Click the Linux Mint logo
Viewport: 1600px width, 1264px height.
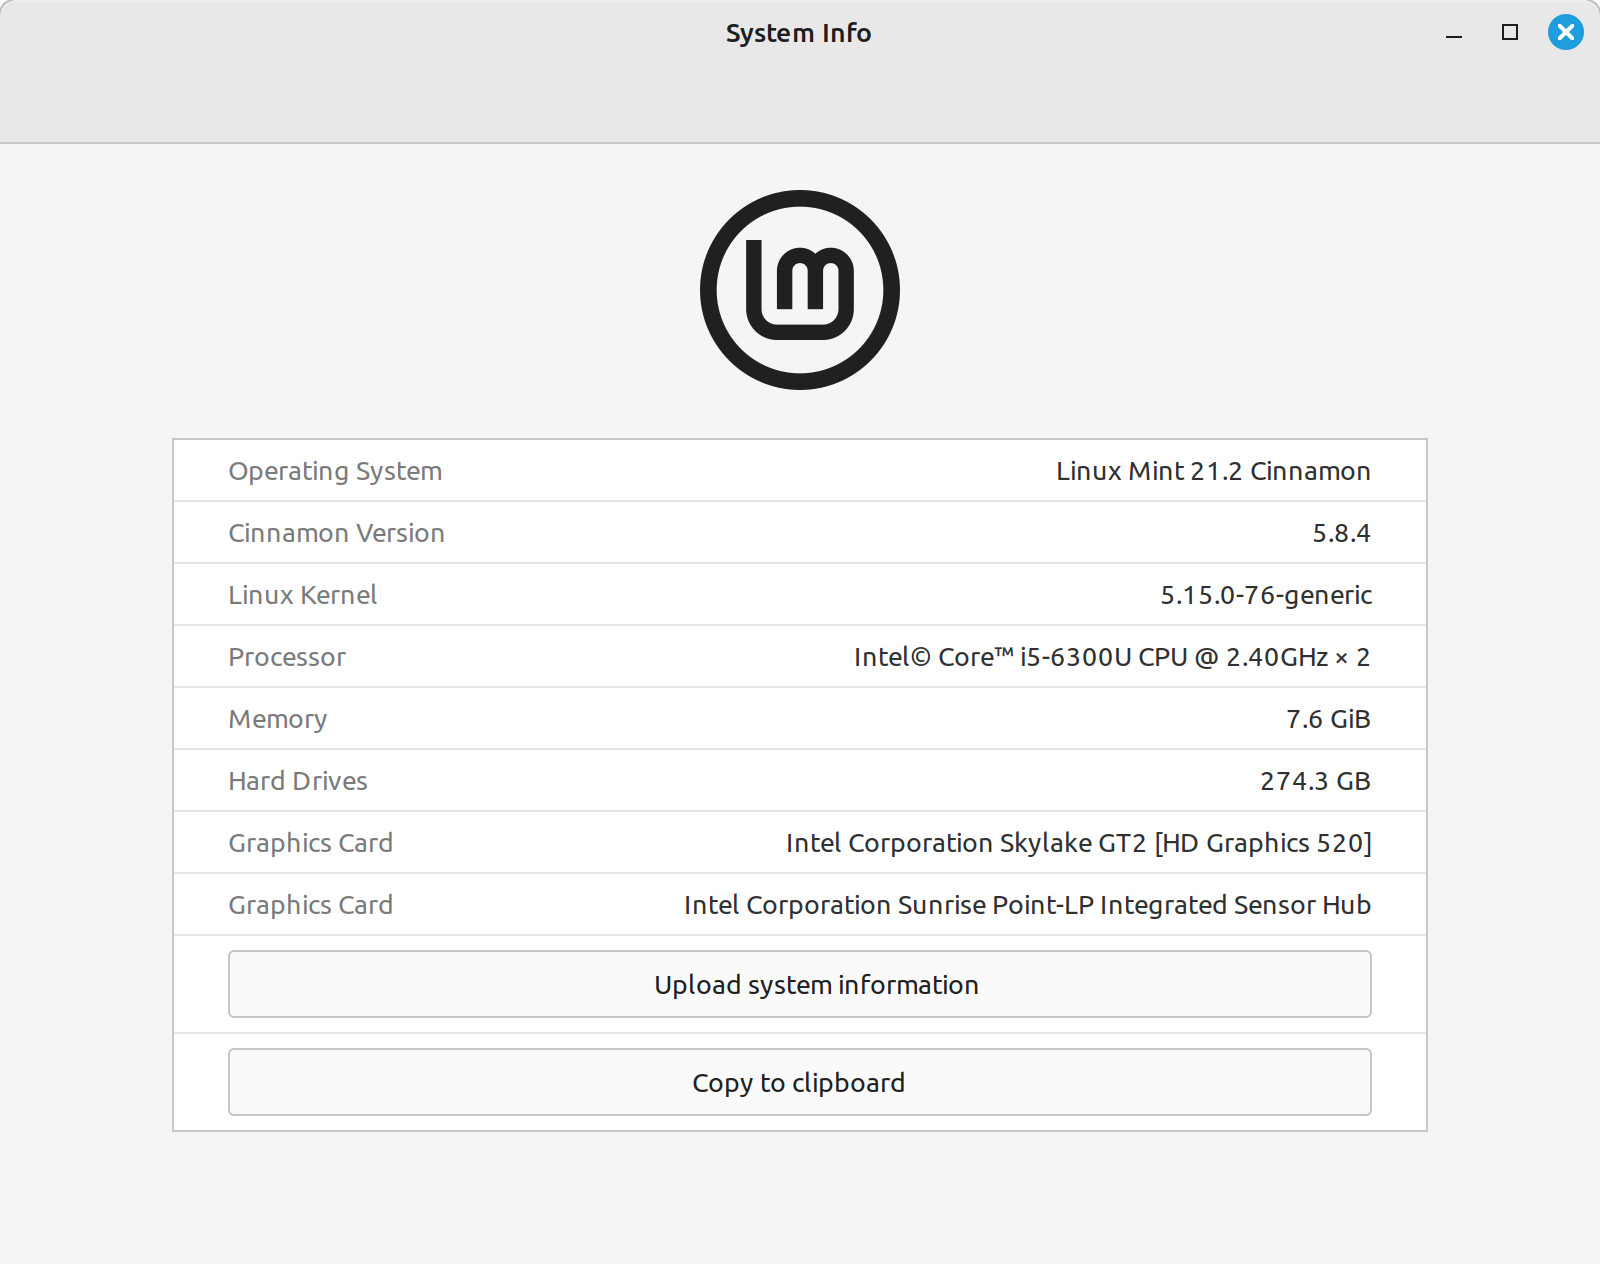pos(800,290)
